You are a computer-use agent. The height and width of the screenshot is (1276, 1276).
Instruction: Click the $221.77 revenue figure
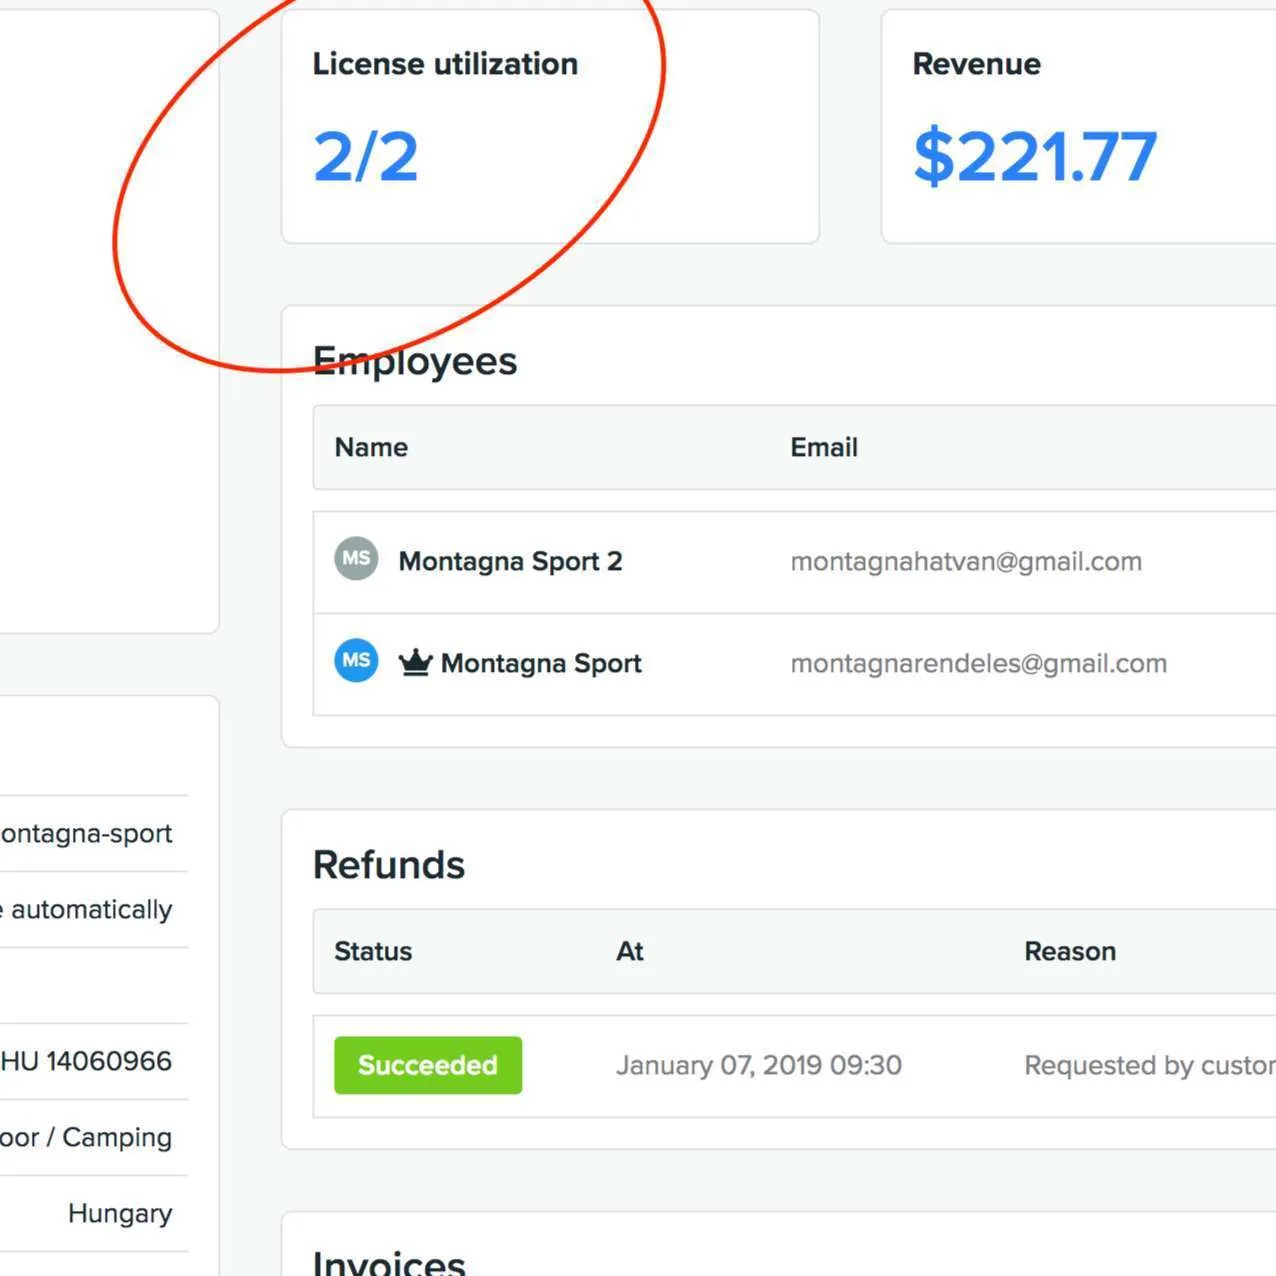[x=1035, y=157]
